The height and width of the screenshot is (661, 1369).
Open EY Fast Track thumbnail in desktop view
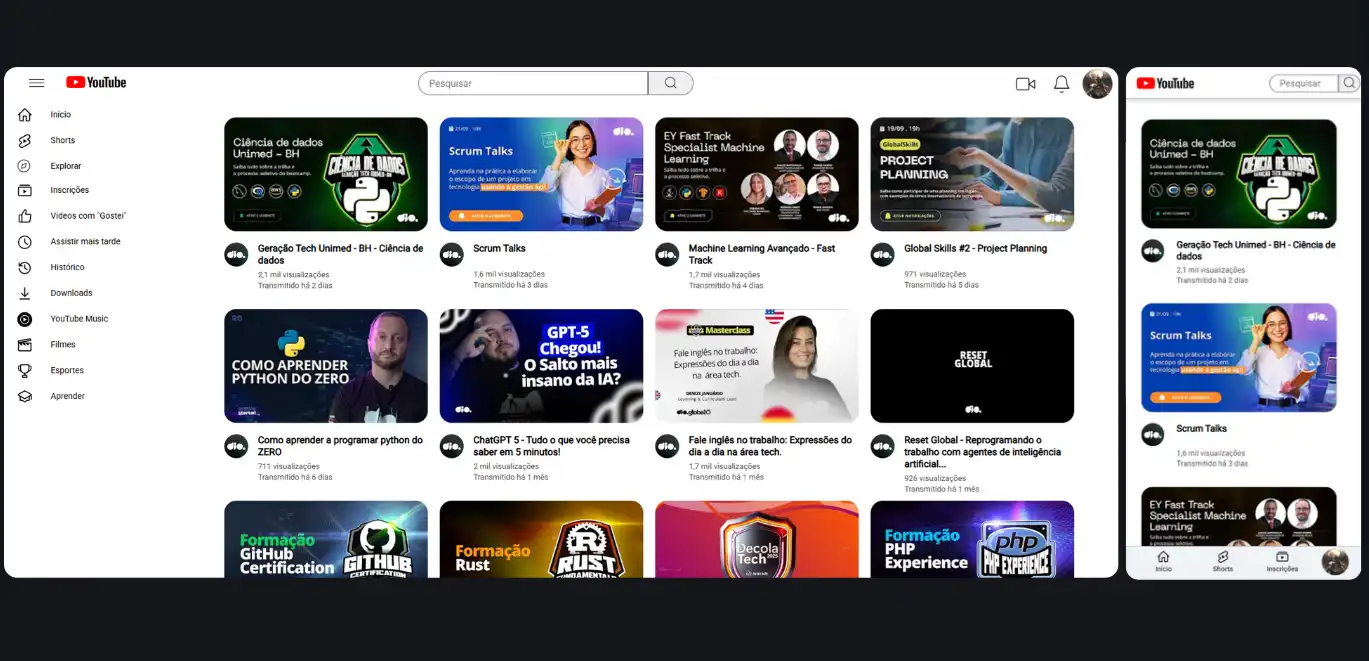click(x=757, y=175)
